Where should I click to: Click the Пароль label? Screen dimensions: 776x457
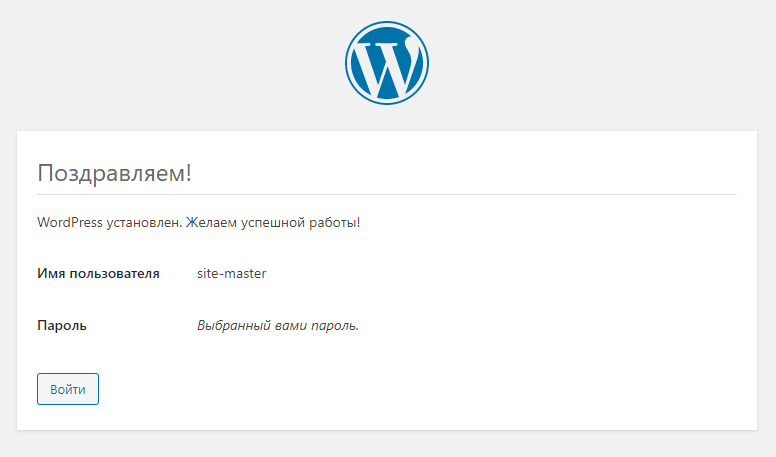point(62,325)
